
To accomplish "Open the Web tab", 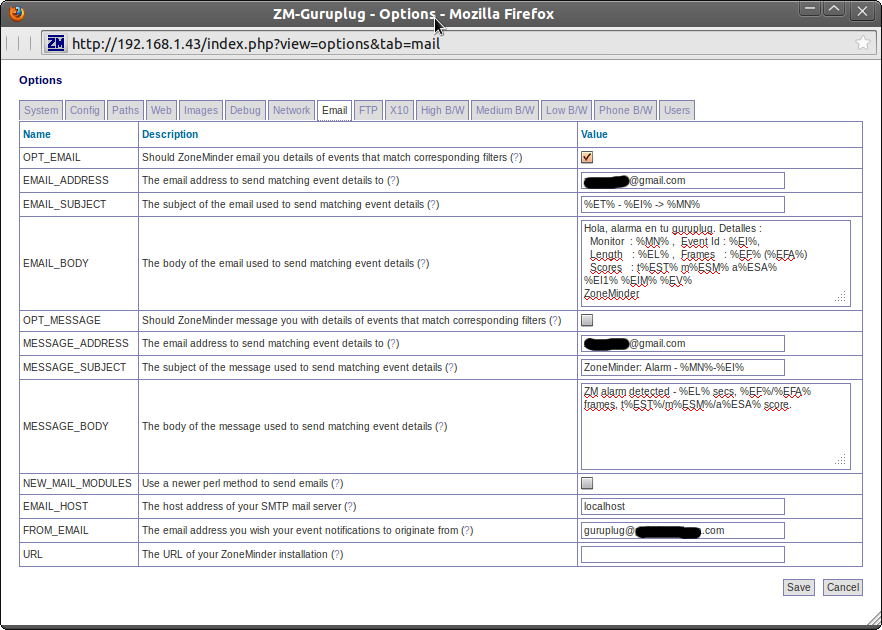I will [x=161, y=110].
